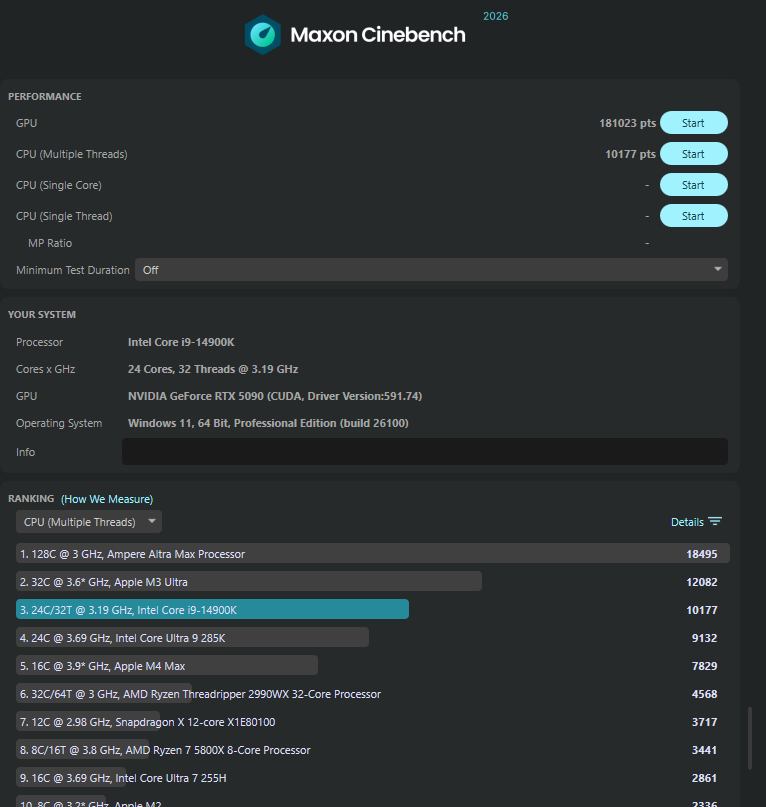The width and height of the screenshot is (766, 807).
Task: Click the processor name Intel Core i9-14900K
Action: coord(181,342)
